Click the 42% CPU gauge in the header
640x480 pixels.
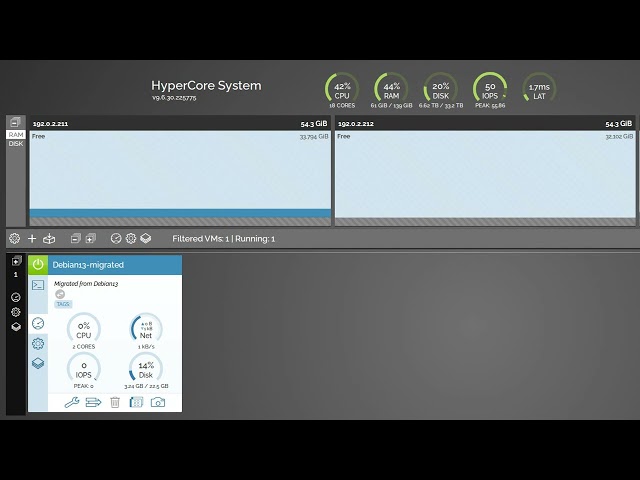tap(342, 90)
